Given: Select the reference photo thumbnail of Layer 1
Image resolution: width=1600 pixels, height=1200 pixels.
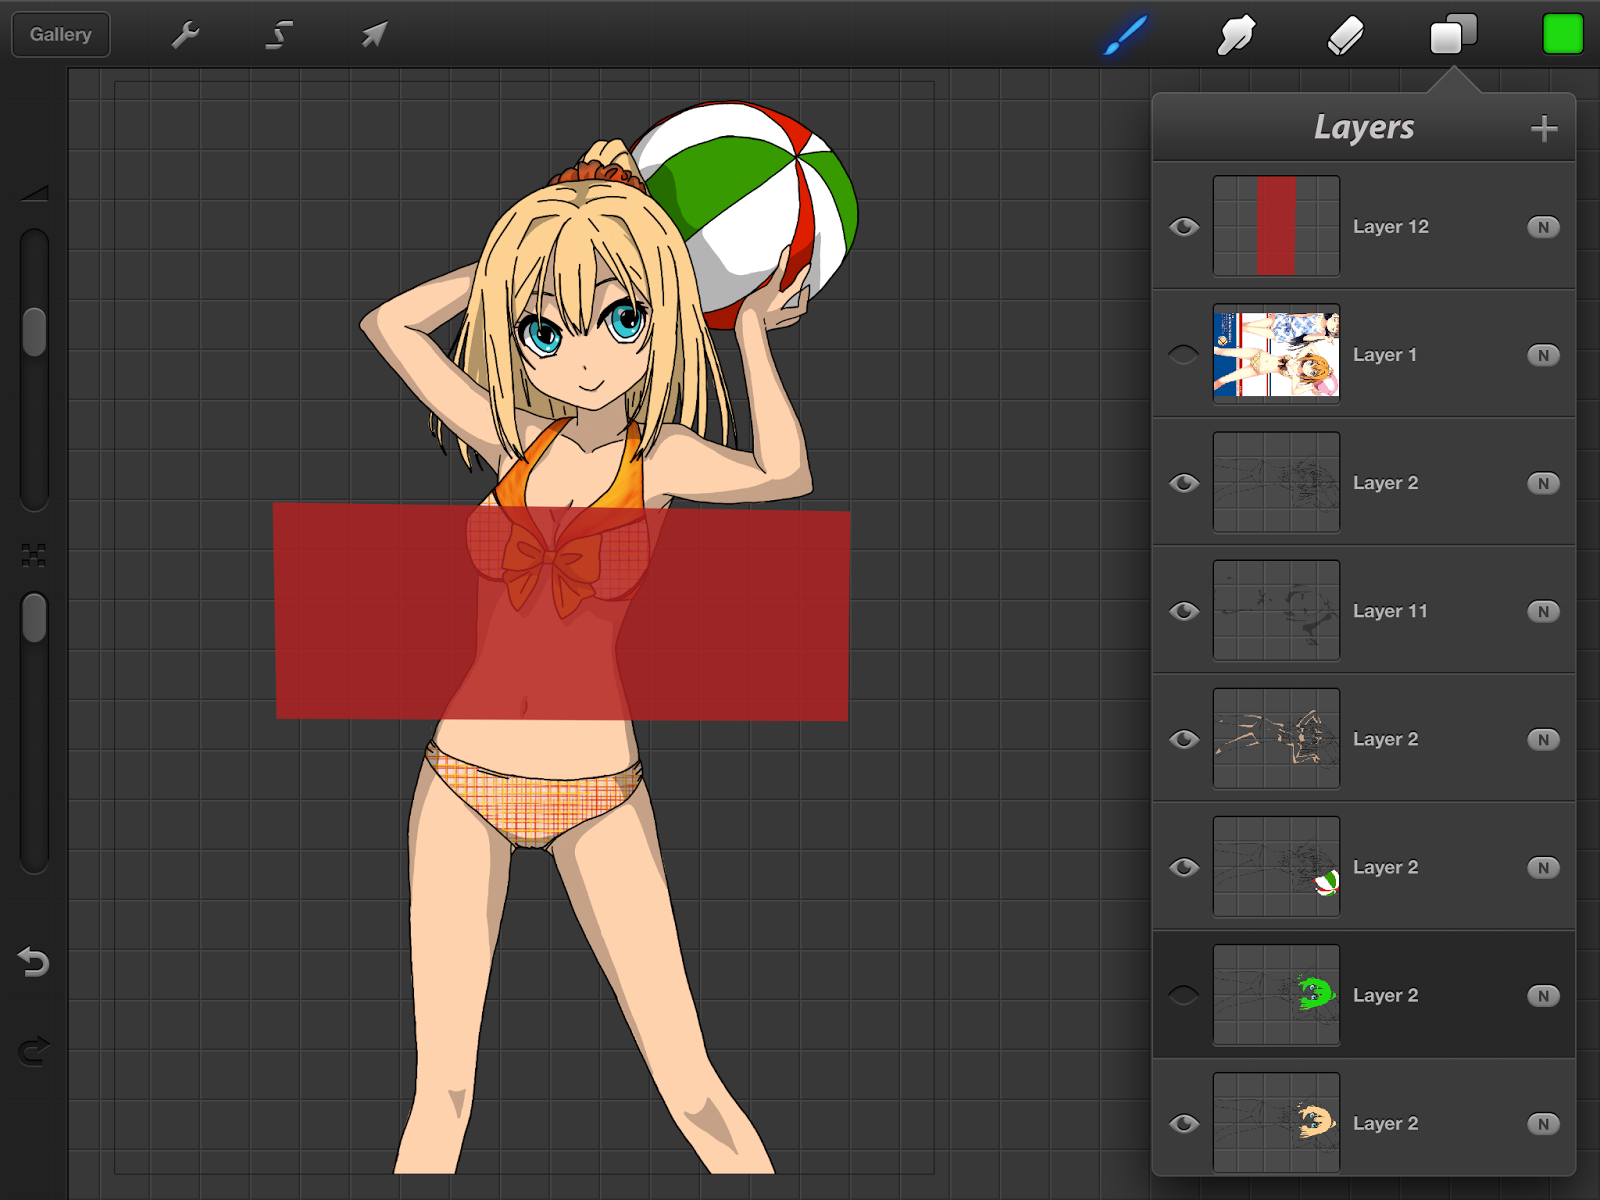Looking at the screenshot, I should pyautogui.click(x=1276, y=354).
